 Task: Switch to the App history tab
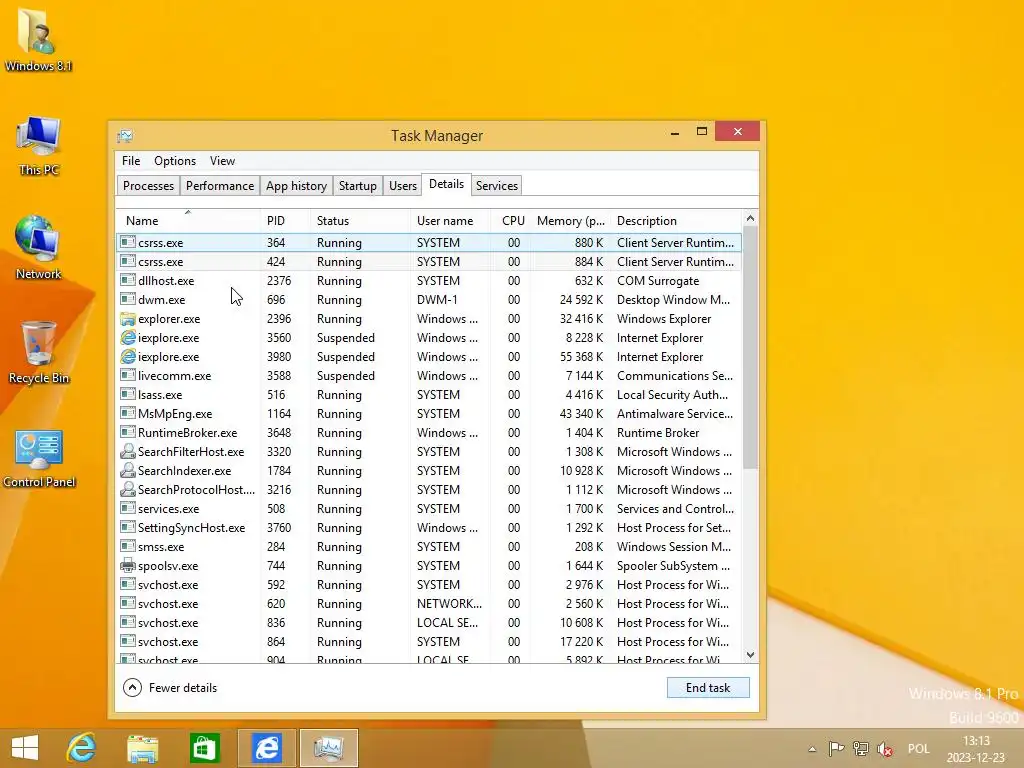click(296, 185)
